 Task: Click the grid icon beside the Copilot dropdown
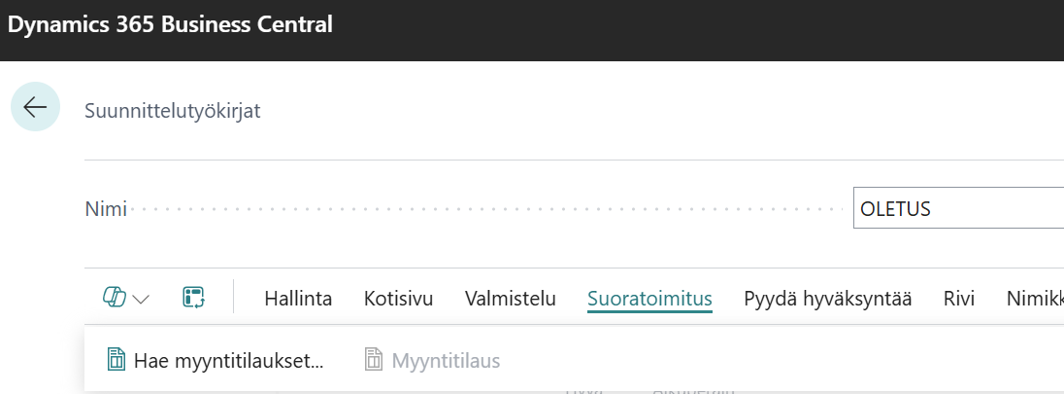(x=193, y=298)
